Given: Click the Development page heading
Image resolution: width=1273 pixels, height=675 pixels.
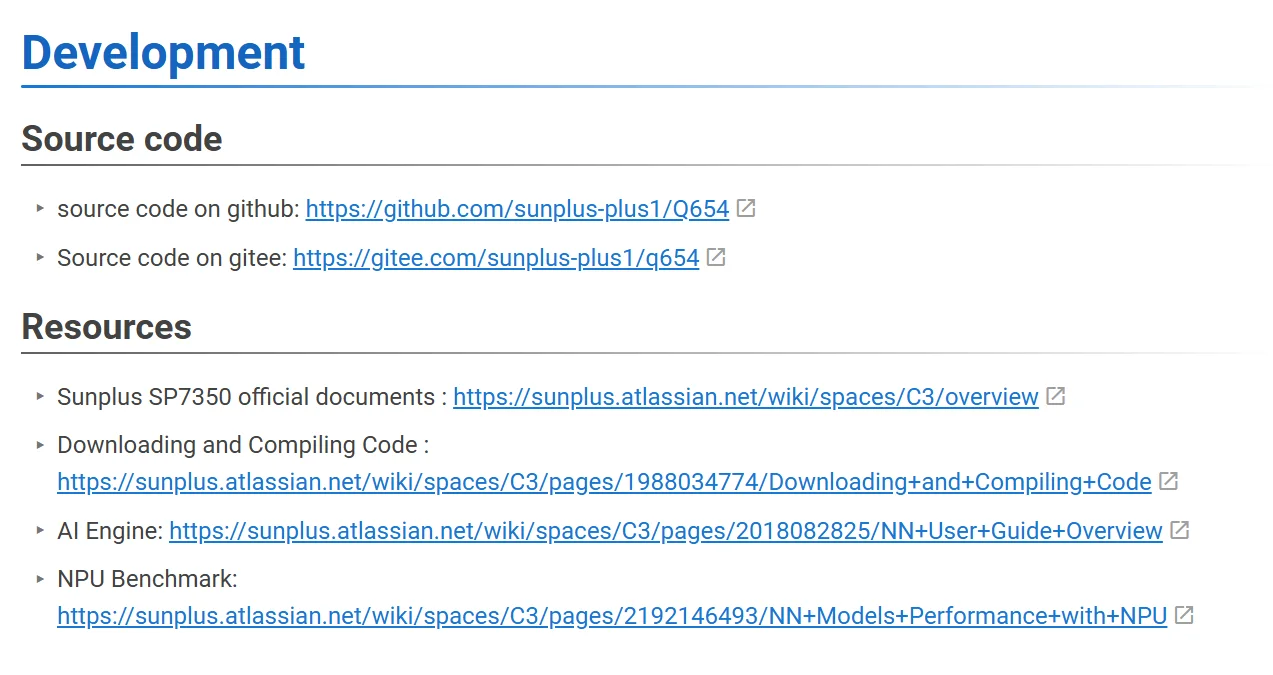Looking at the screenshot, I should click(163, 52).
